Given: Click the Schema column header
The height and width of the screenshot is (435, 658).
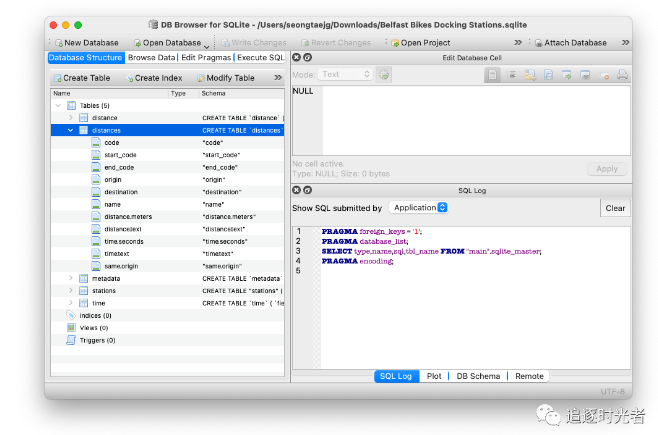Looking at the screenshot, I should (x=242, y=94).
